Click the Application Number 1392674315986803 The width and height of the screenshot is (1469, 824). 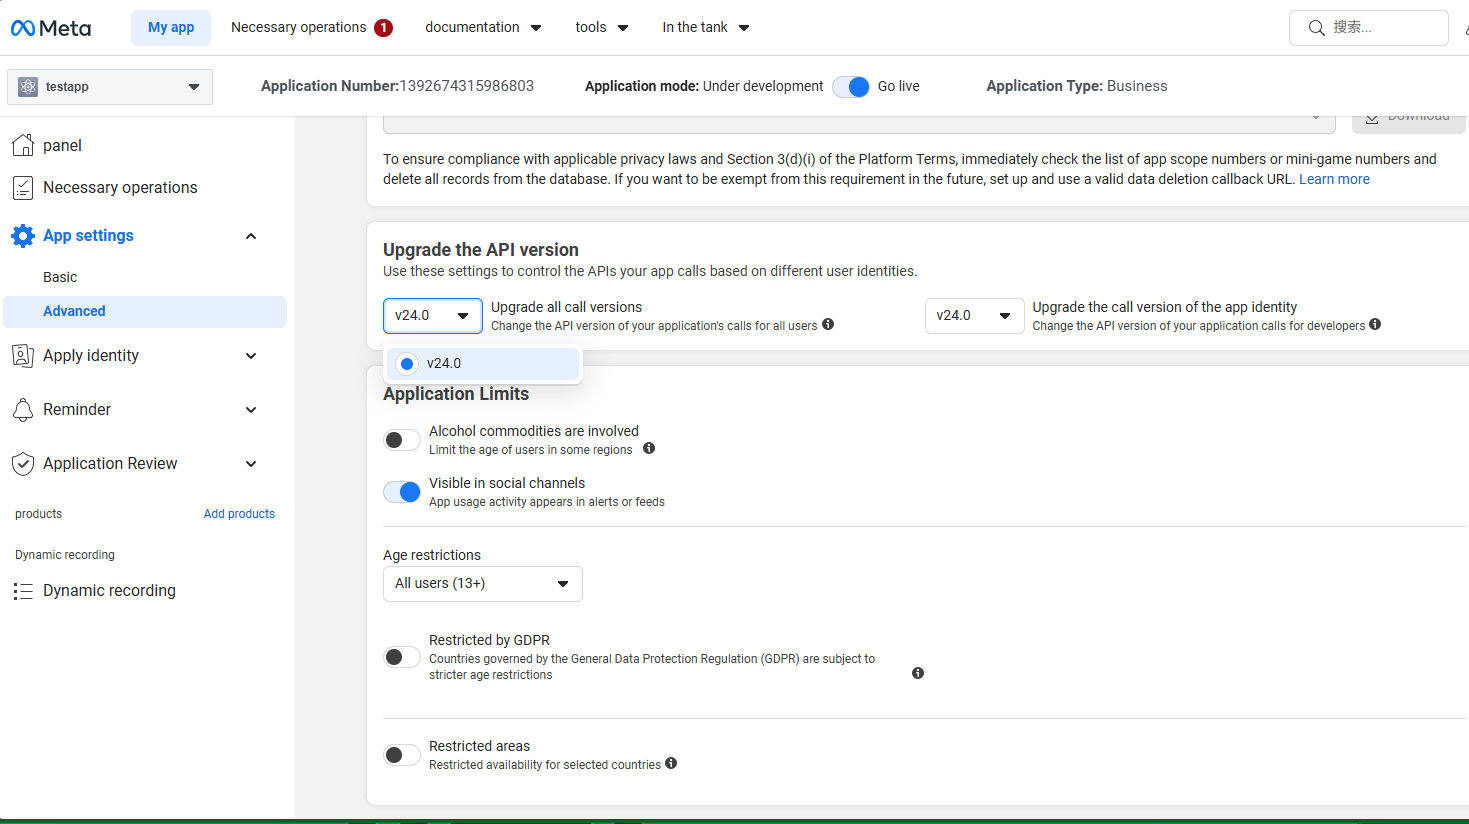(x=397, y=87)
